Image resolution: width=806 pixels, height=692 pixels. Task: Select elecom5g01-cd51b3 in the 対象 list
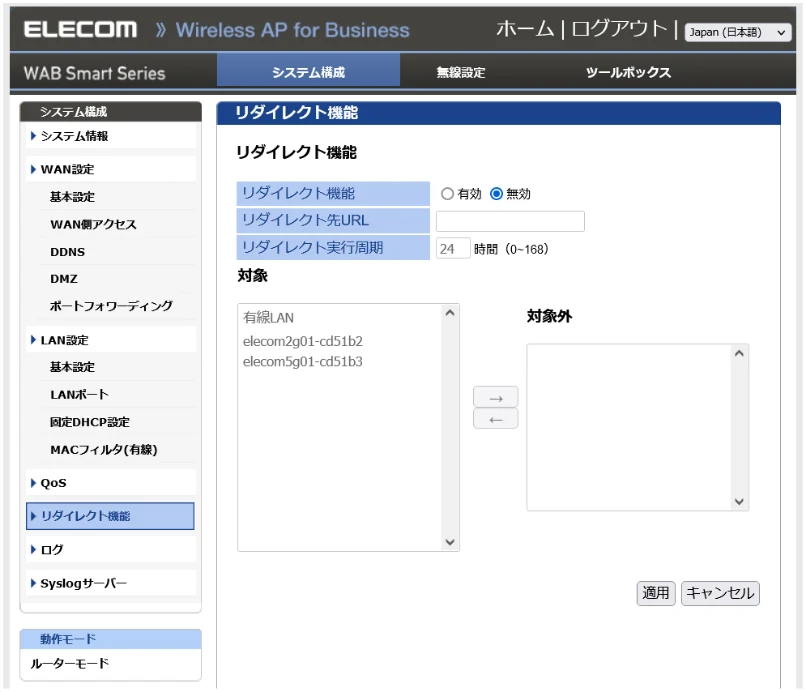coord(339,361)
